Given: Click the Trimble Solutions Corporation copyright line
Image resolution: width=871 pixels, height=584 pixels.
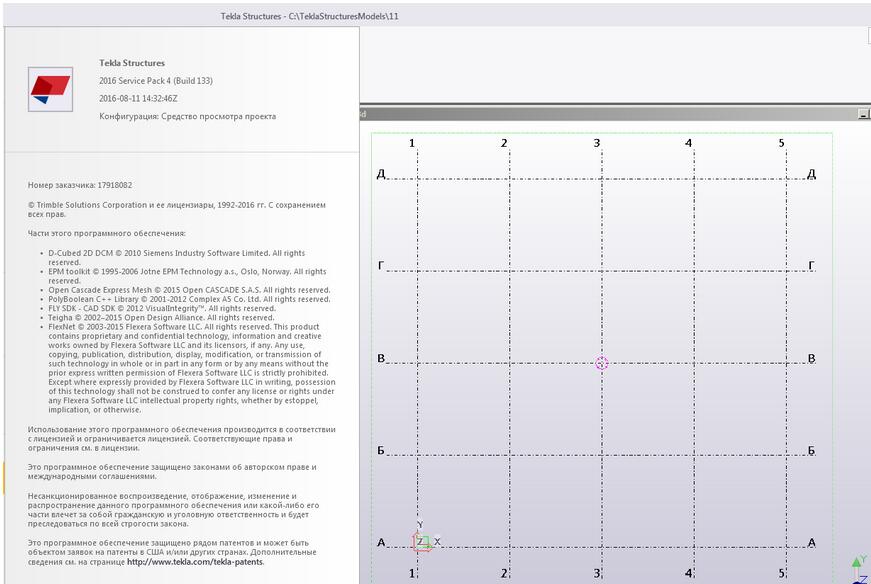Looking at the screenshot, I should 177,209.
